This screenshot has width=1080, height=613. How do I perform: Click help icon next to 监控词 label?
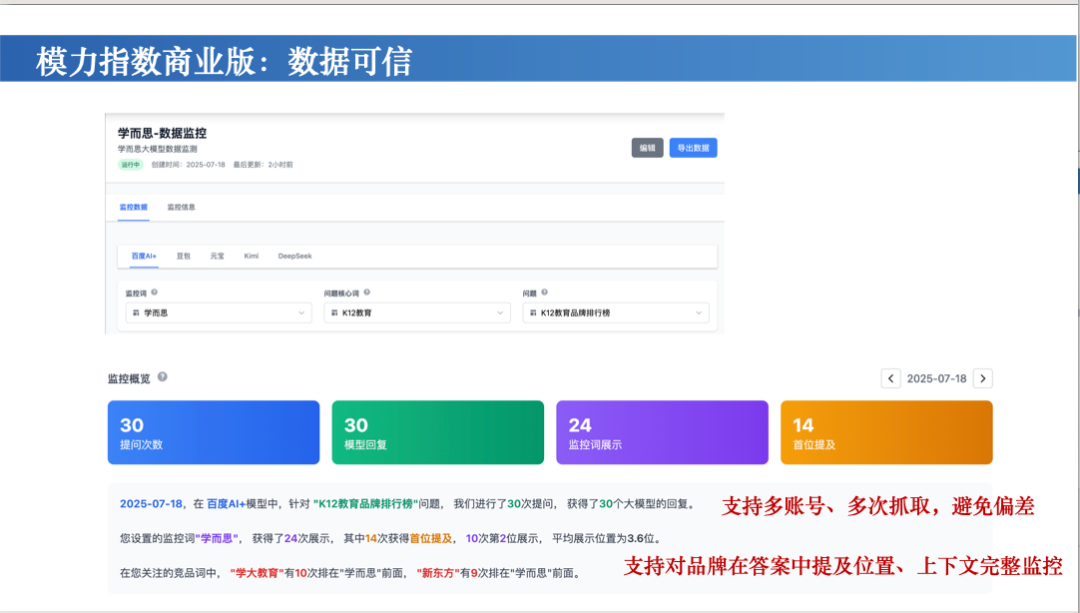154,293
